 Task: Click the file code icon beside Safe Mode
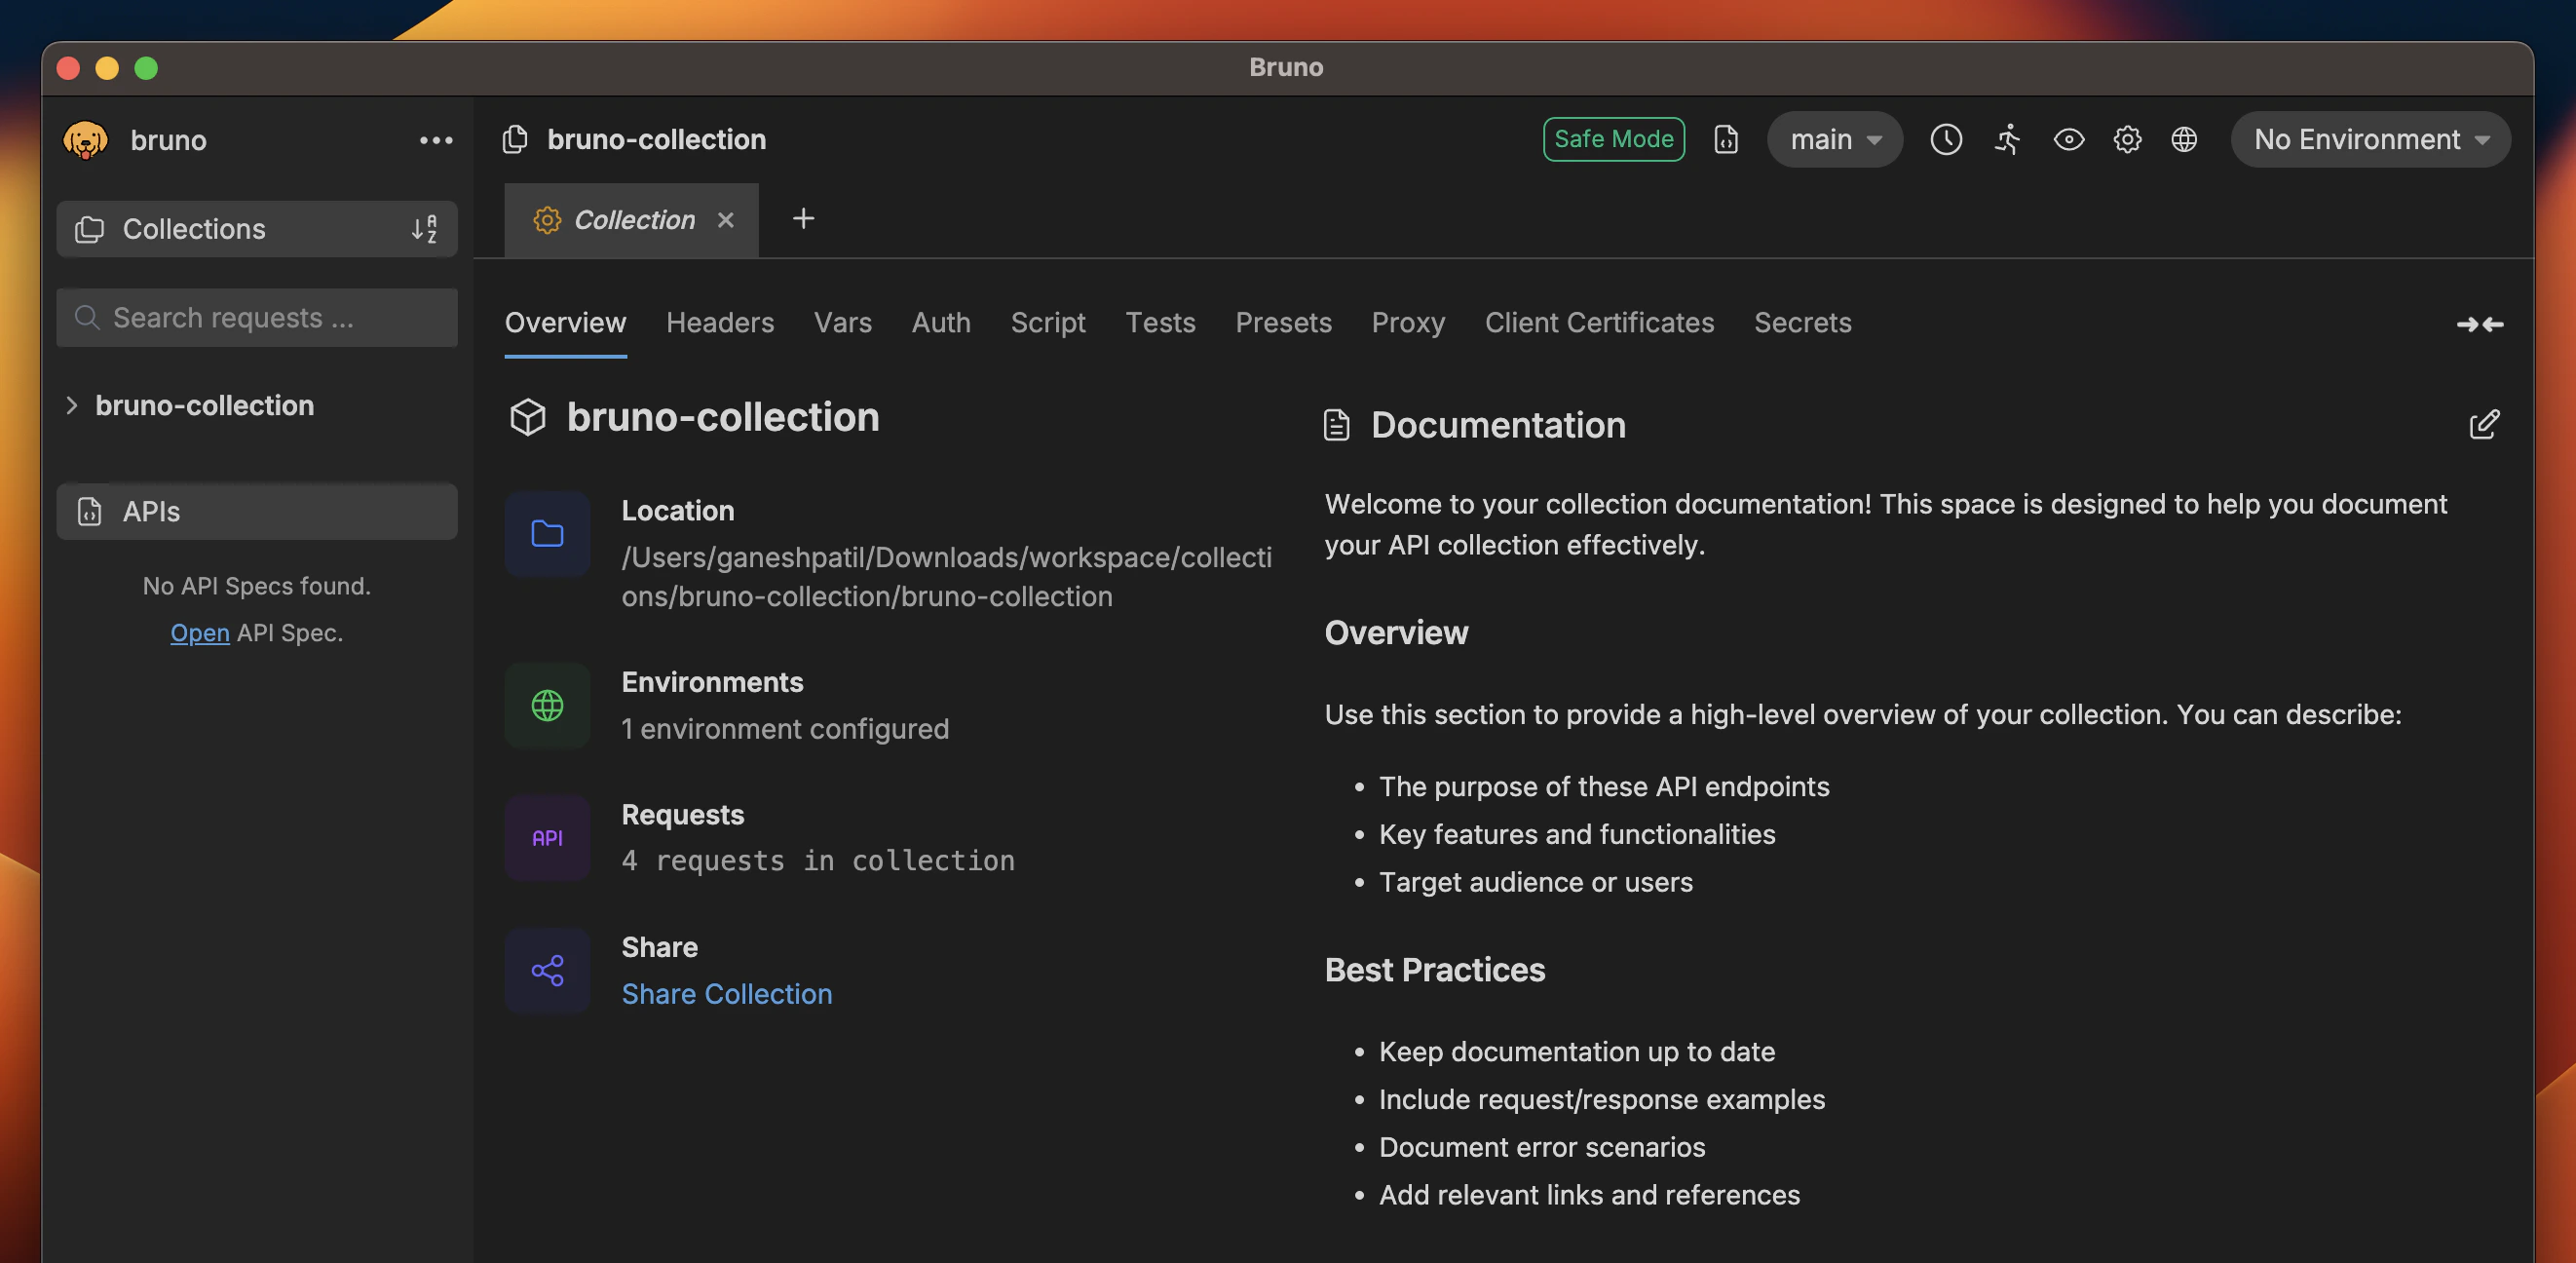(1726, 139)
